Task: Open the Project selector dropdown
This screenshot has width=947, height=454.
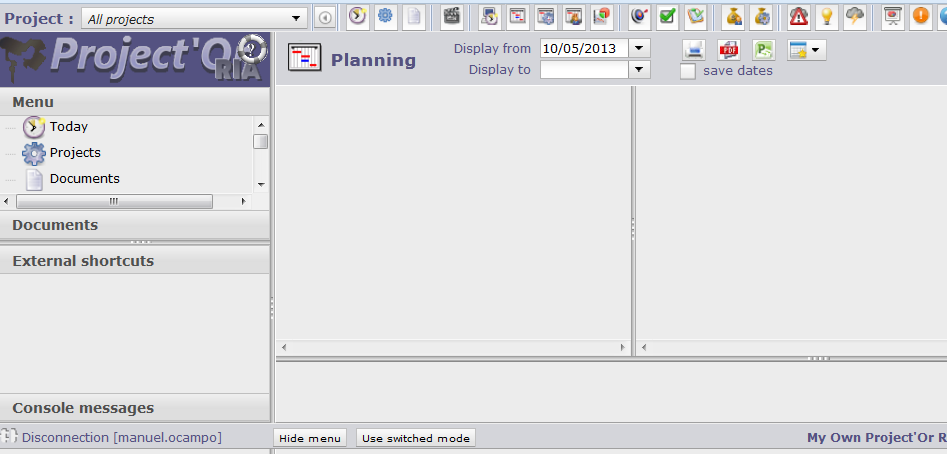Action: pos(297,18)
